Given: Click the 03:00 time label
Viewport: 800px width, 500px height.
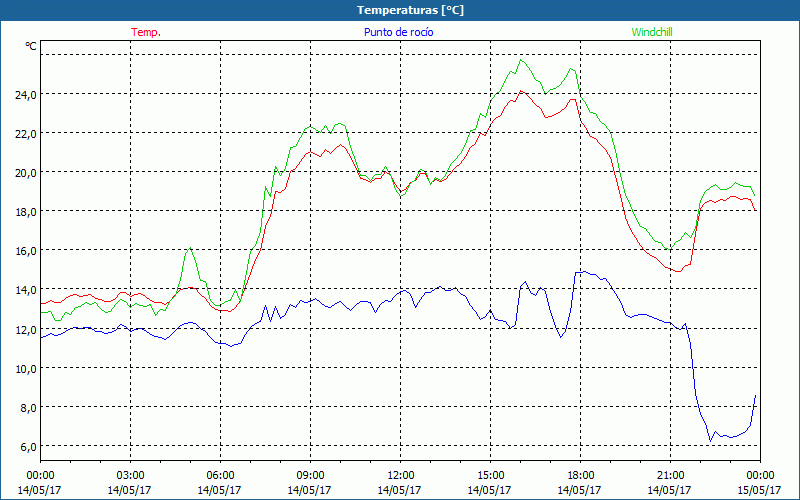Looking at the screenshot, I should click(x=130, y=476).
